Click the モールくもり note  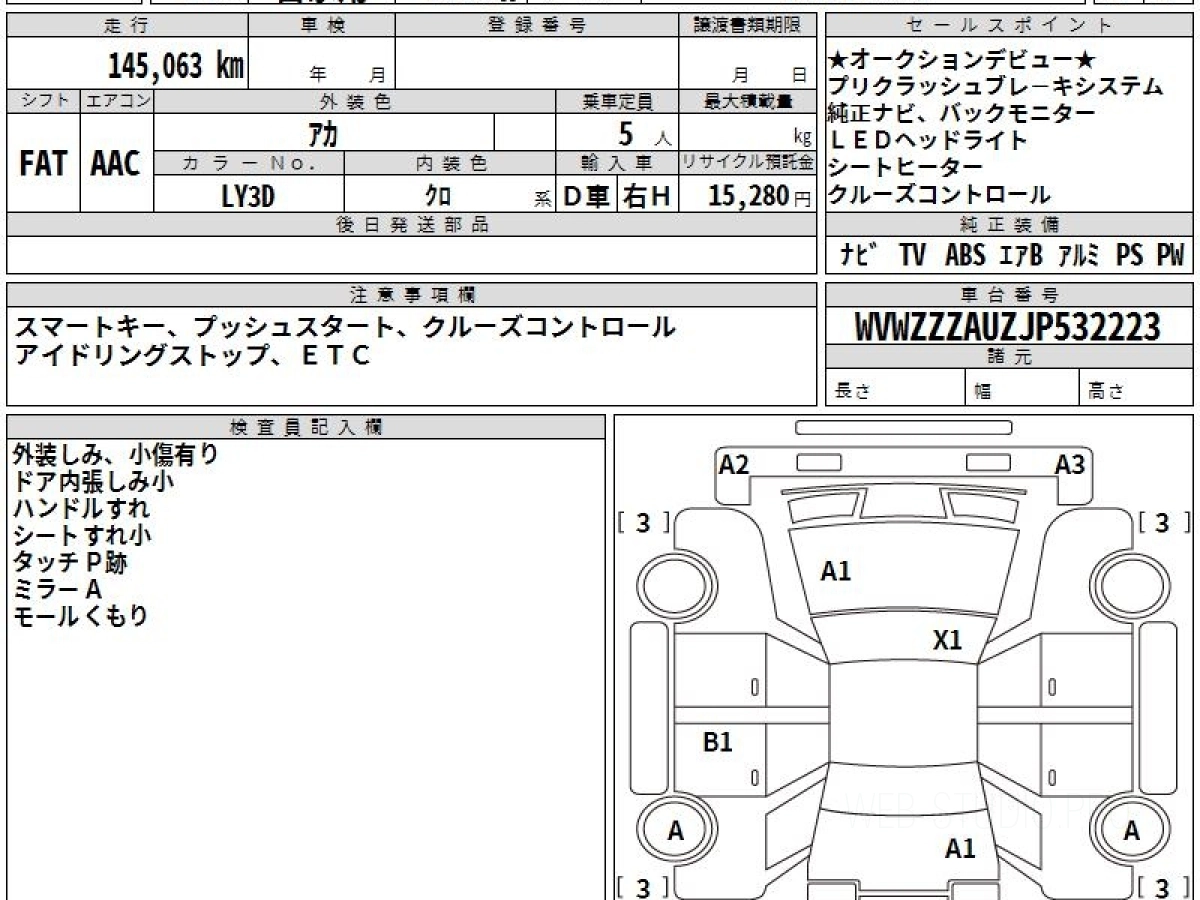[80, 616]
